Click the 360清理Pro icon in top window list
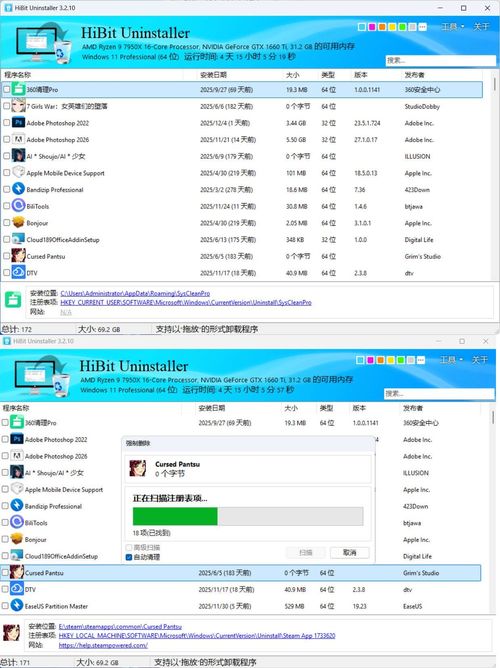Viewport: 500px width, 668px height. coord(18,89)
